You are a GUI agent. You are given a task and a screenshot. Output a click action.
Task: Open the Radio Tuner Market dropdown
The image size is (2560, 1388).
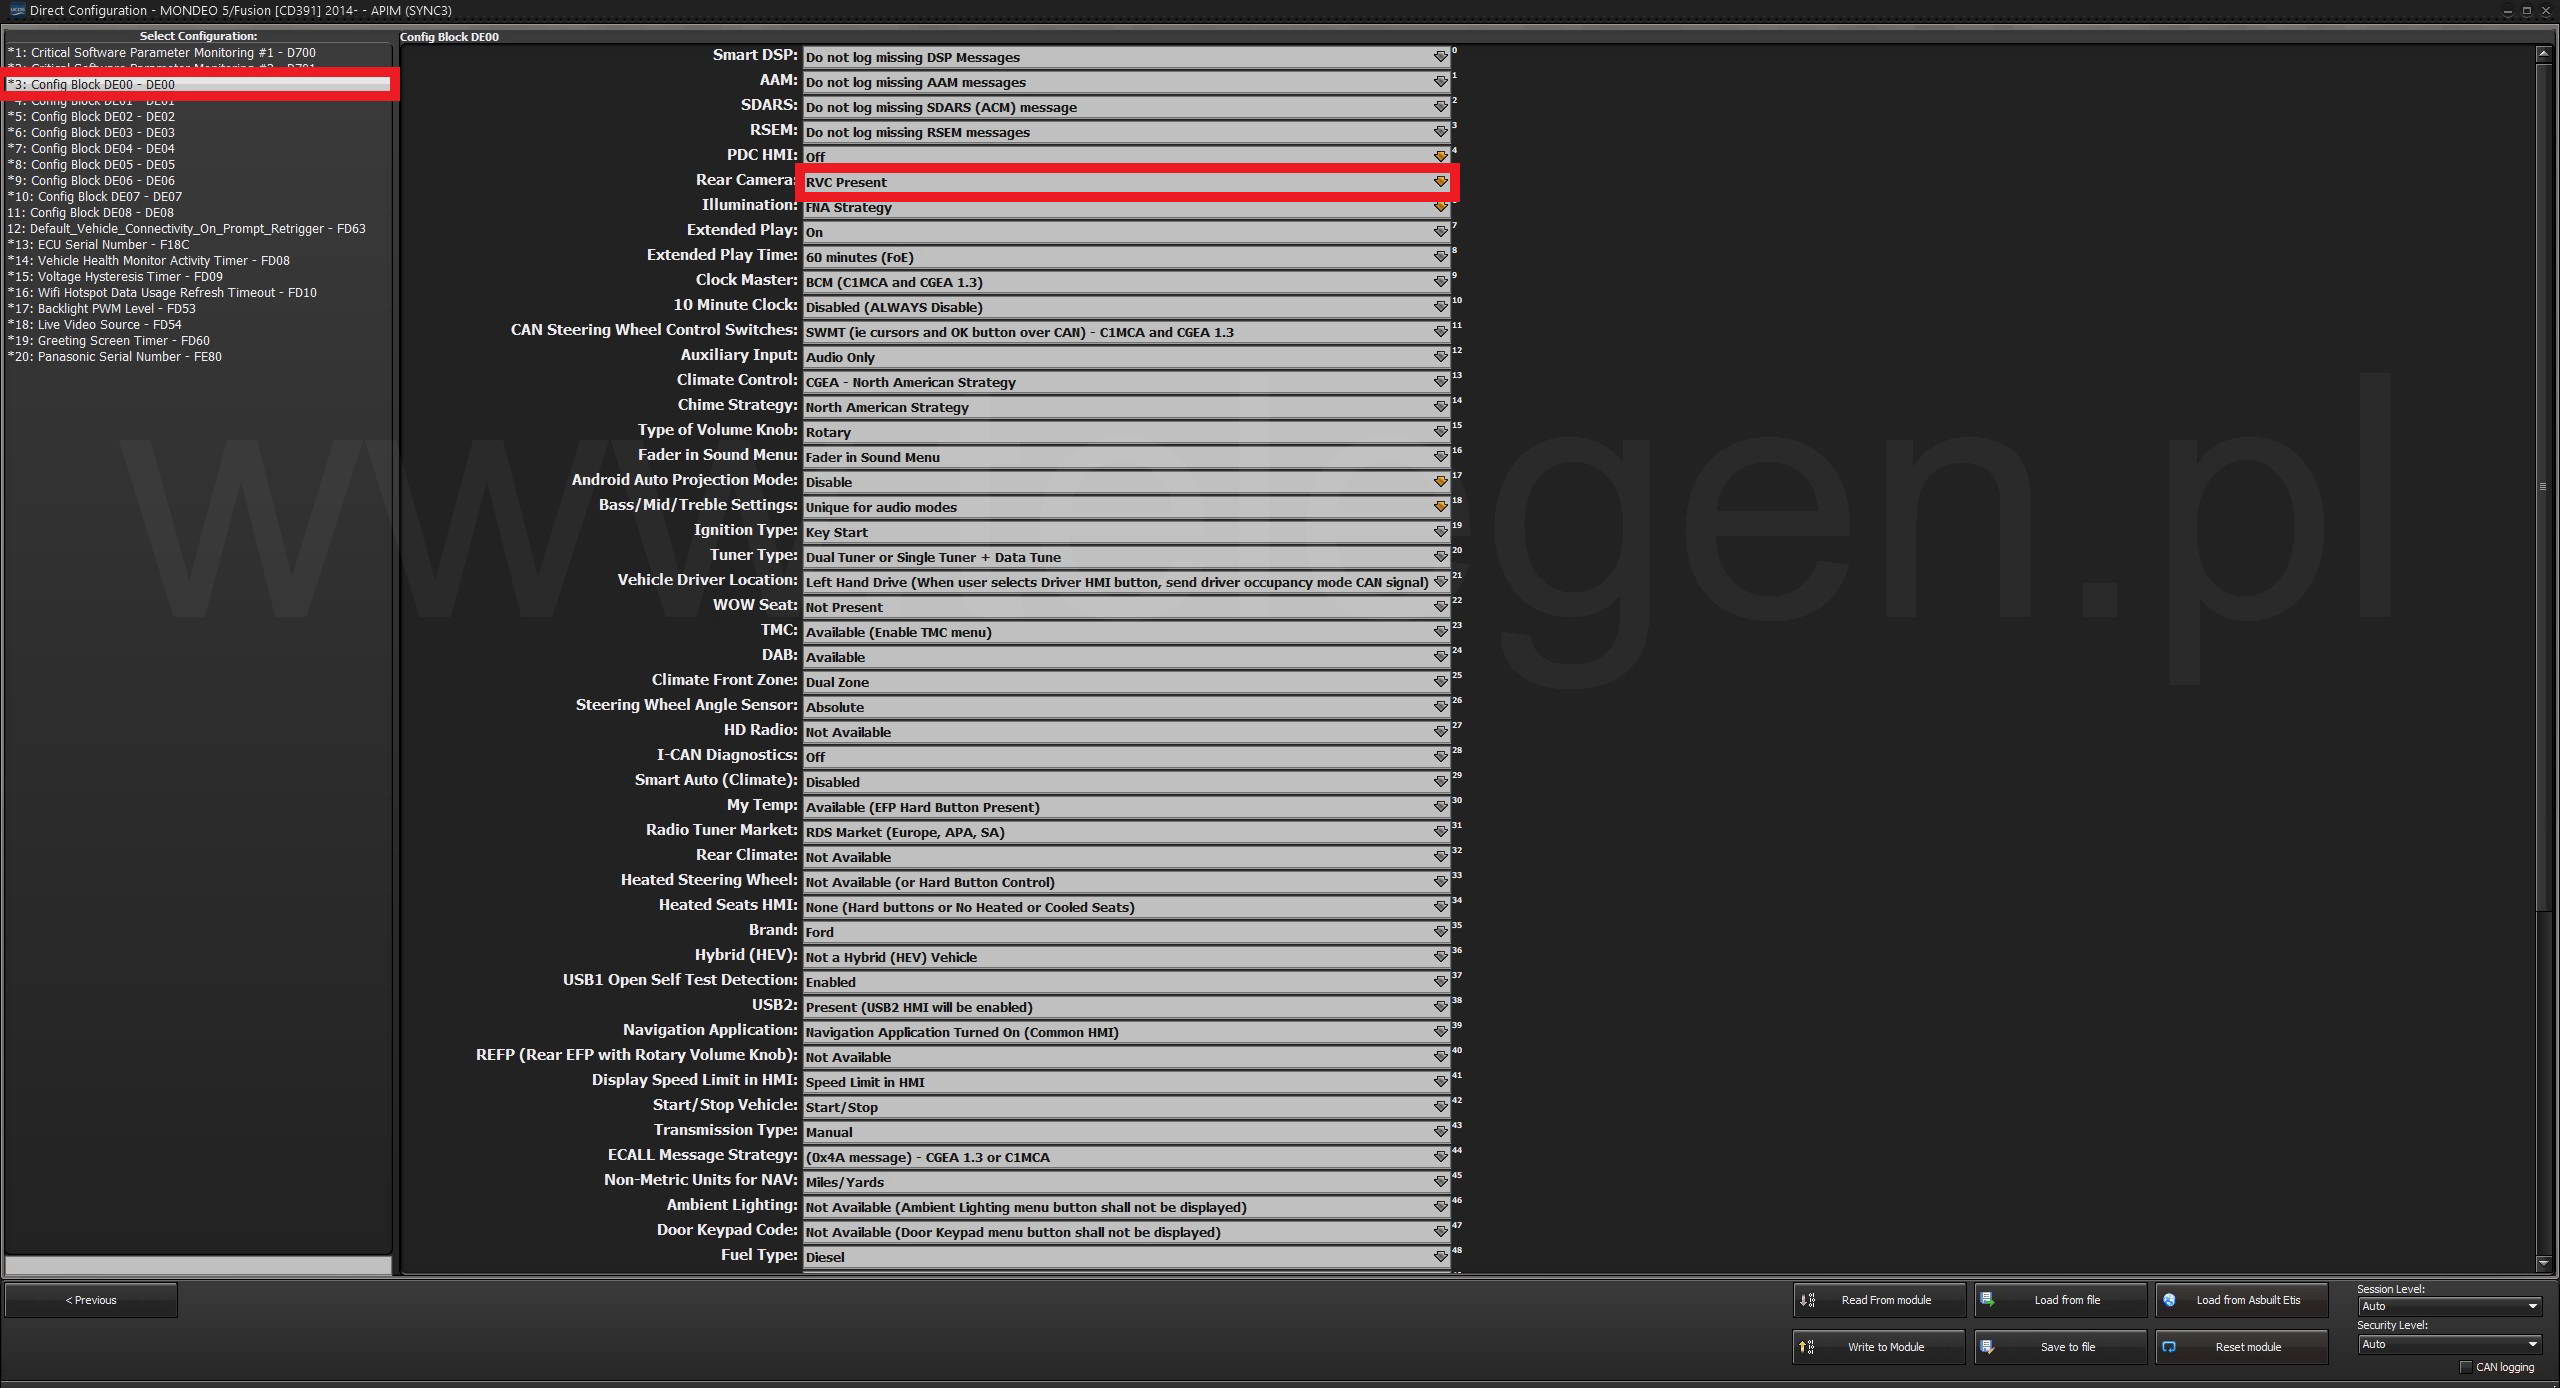[x=1126, y=832]
